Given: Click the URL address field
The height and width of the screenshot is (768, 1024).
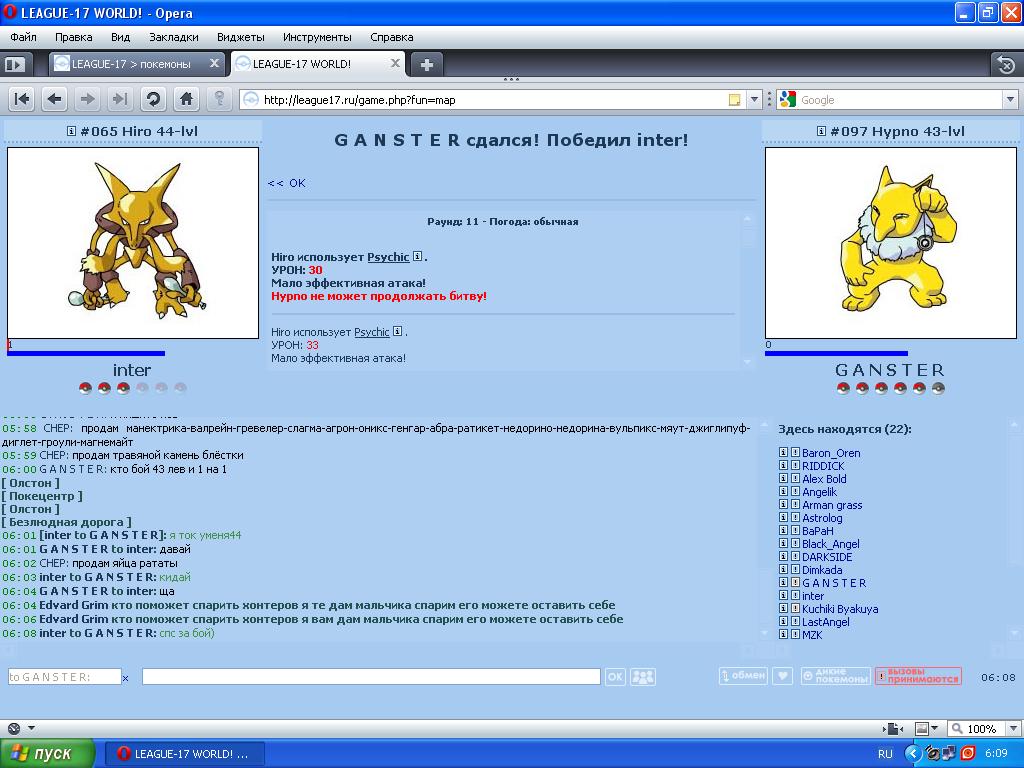Looking at the screenshot, I should tap(494, 100).
